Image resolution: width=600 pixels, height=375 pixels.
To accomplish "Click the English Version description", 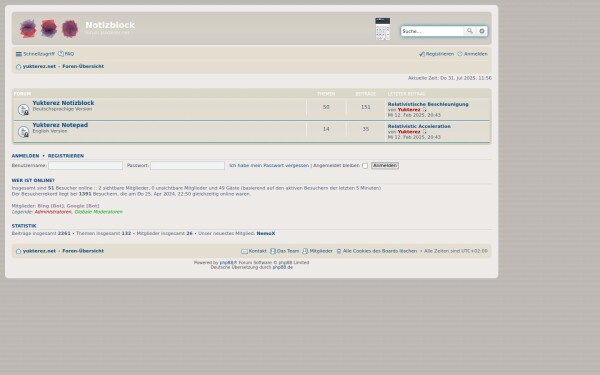I will pyautogui.click(x=50, y=131).
